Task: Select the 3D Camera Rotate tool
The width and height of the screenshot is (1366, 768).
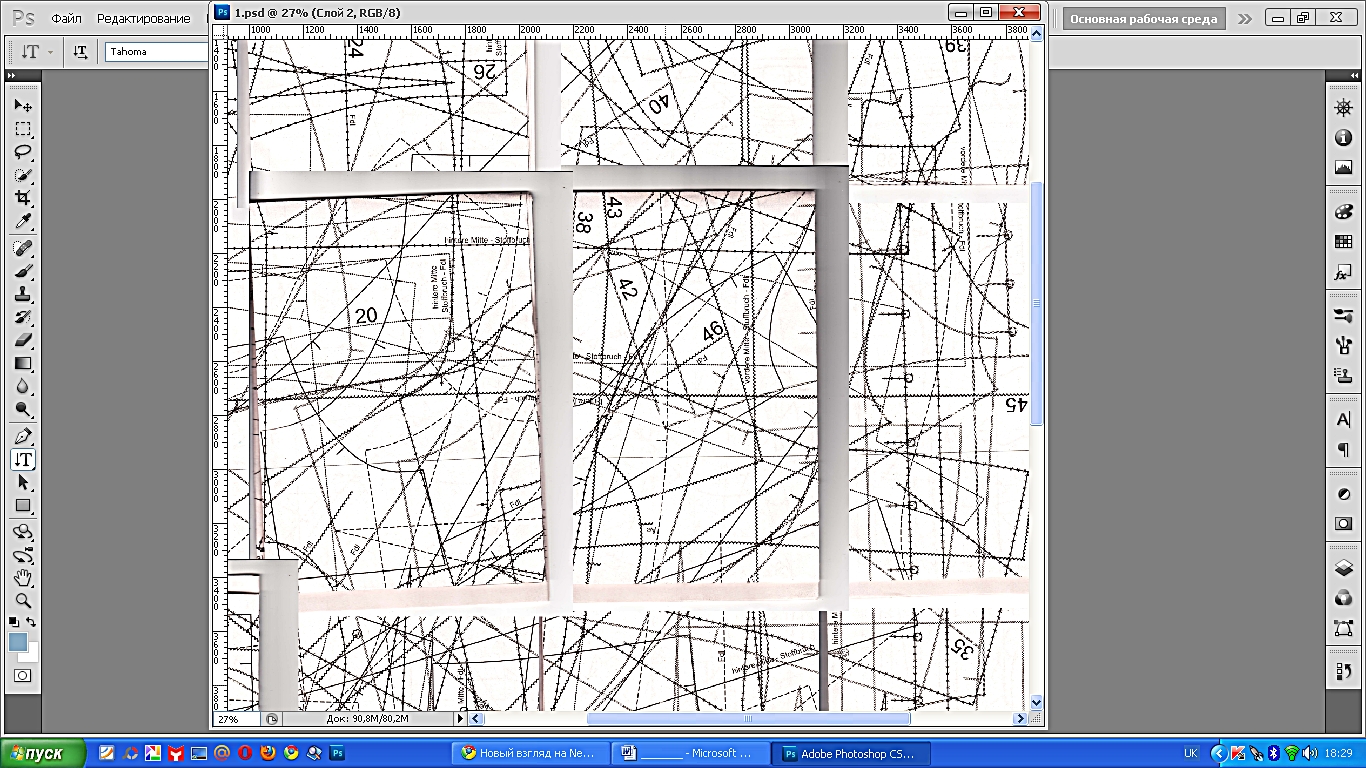Action: 22,555
